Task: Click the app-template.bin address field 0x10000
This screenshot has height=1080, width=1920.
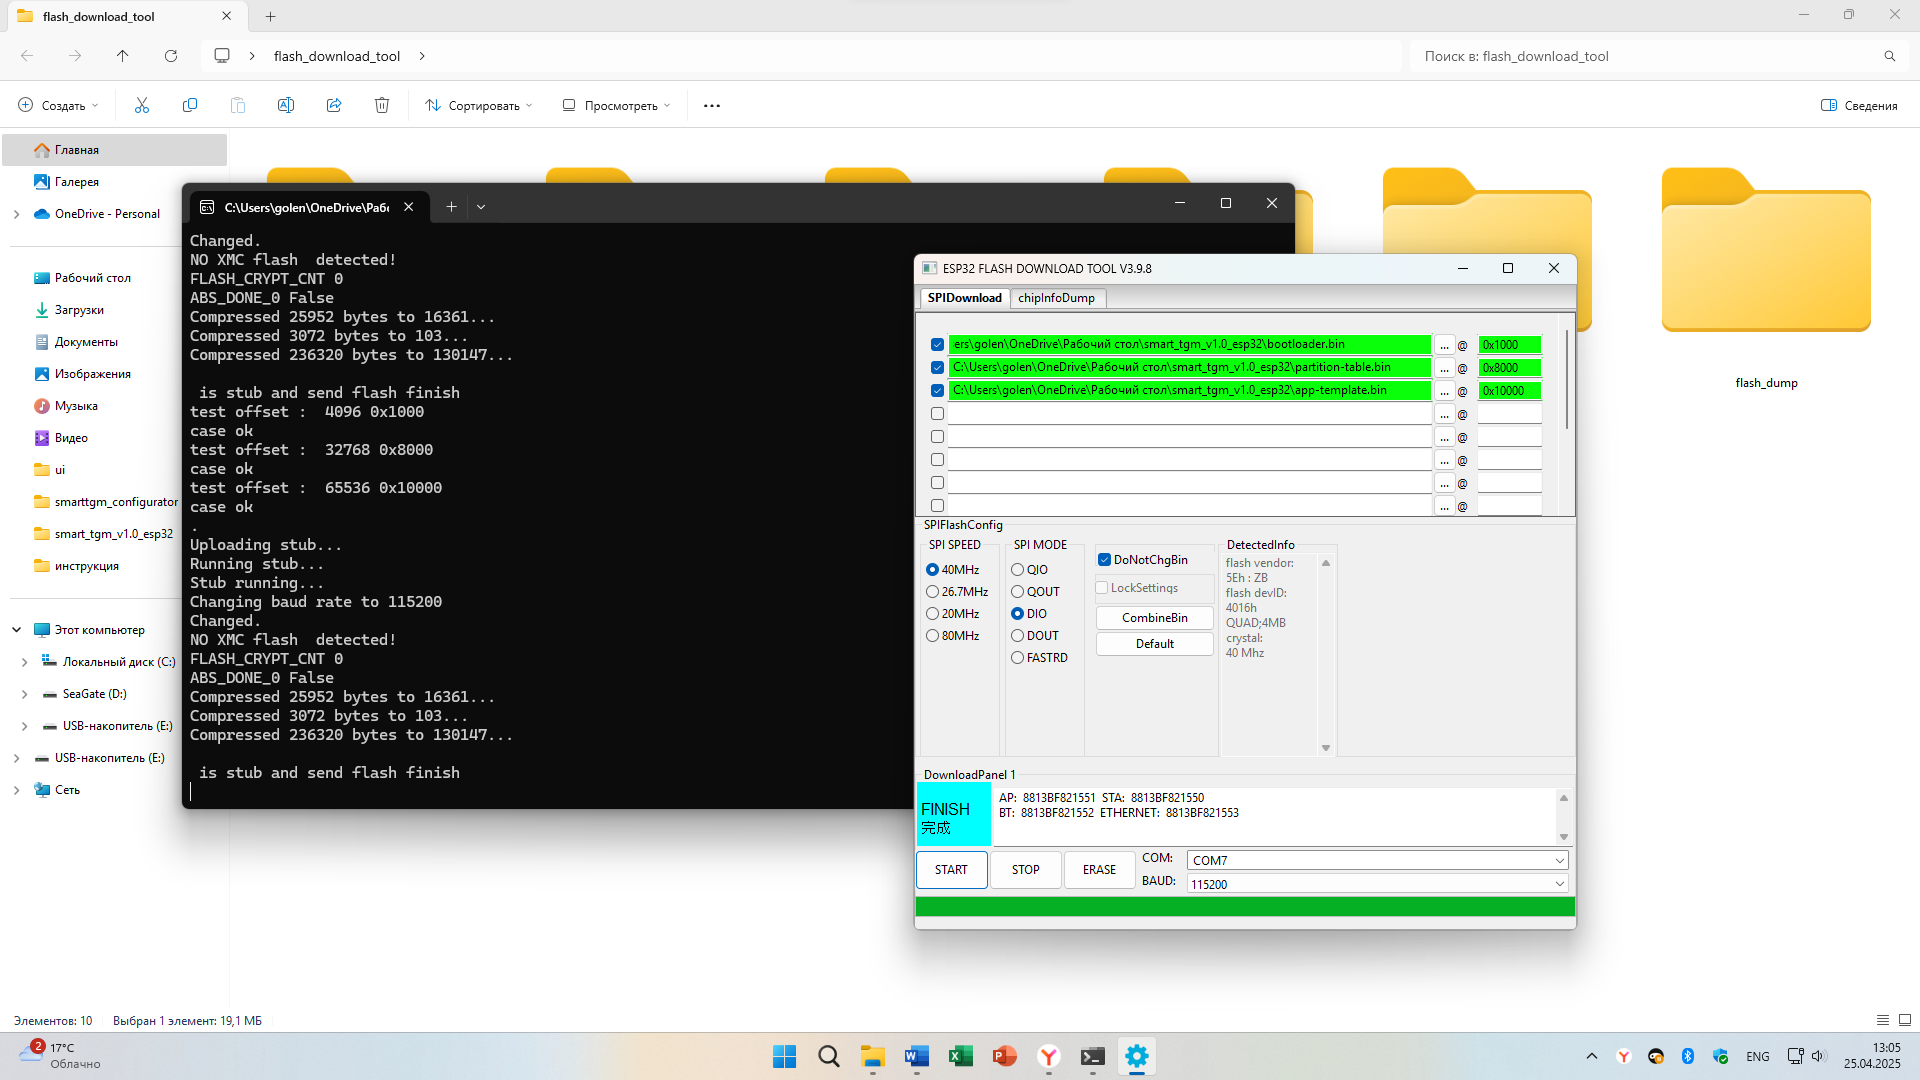Action: click(1508, 391)
